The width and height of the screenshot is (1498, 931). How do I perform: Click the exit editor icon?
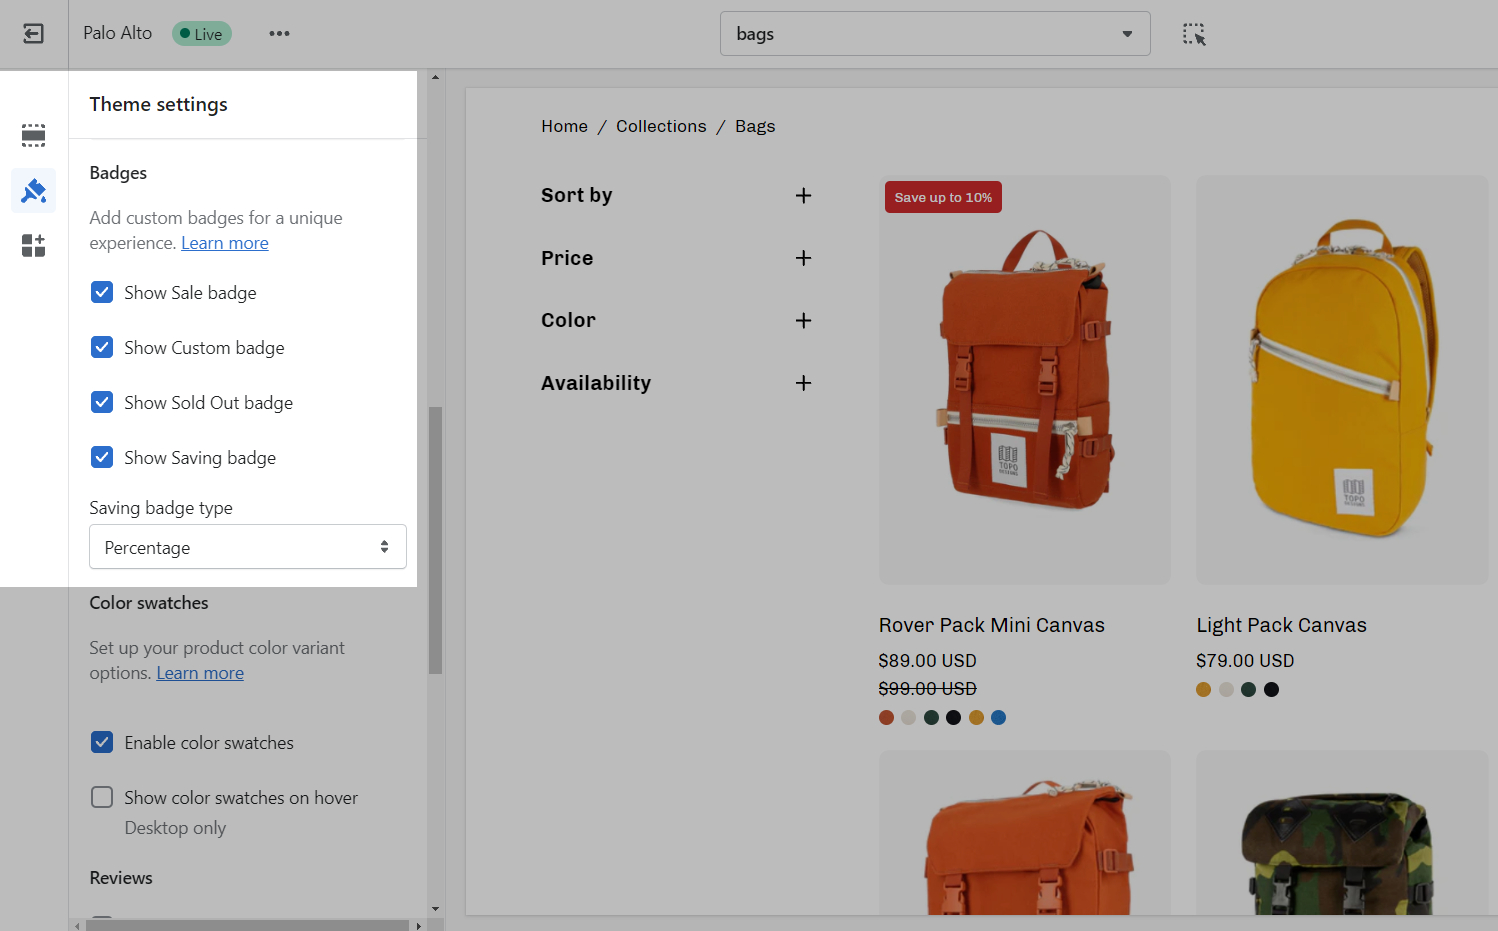33,34
